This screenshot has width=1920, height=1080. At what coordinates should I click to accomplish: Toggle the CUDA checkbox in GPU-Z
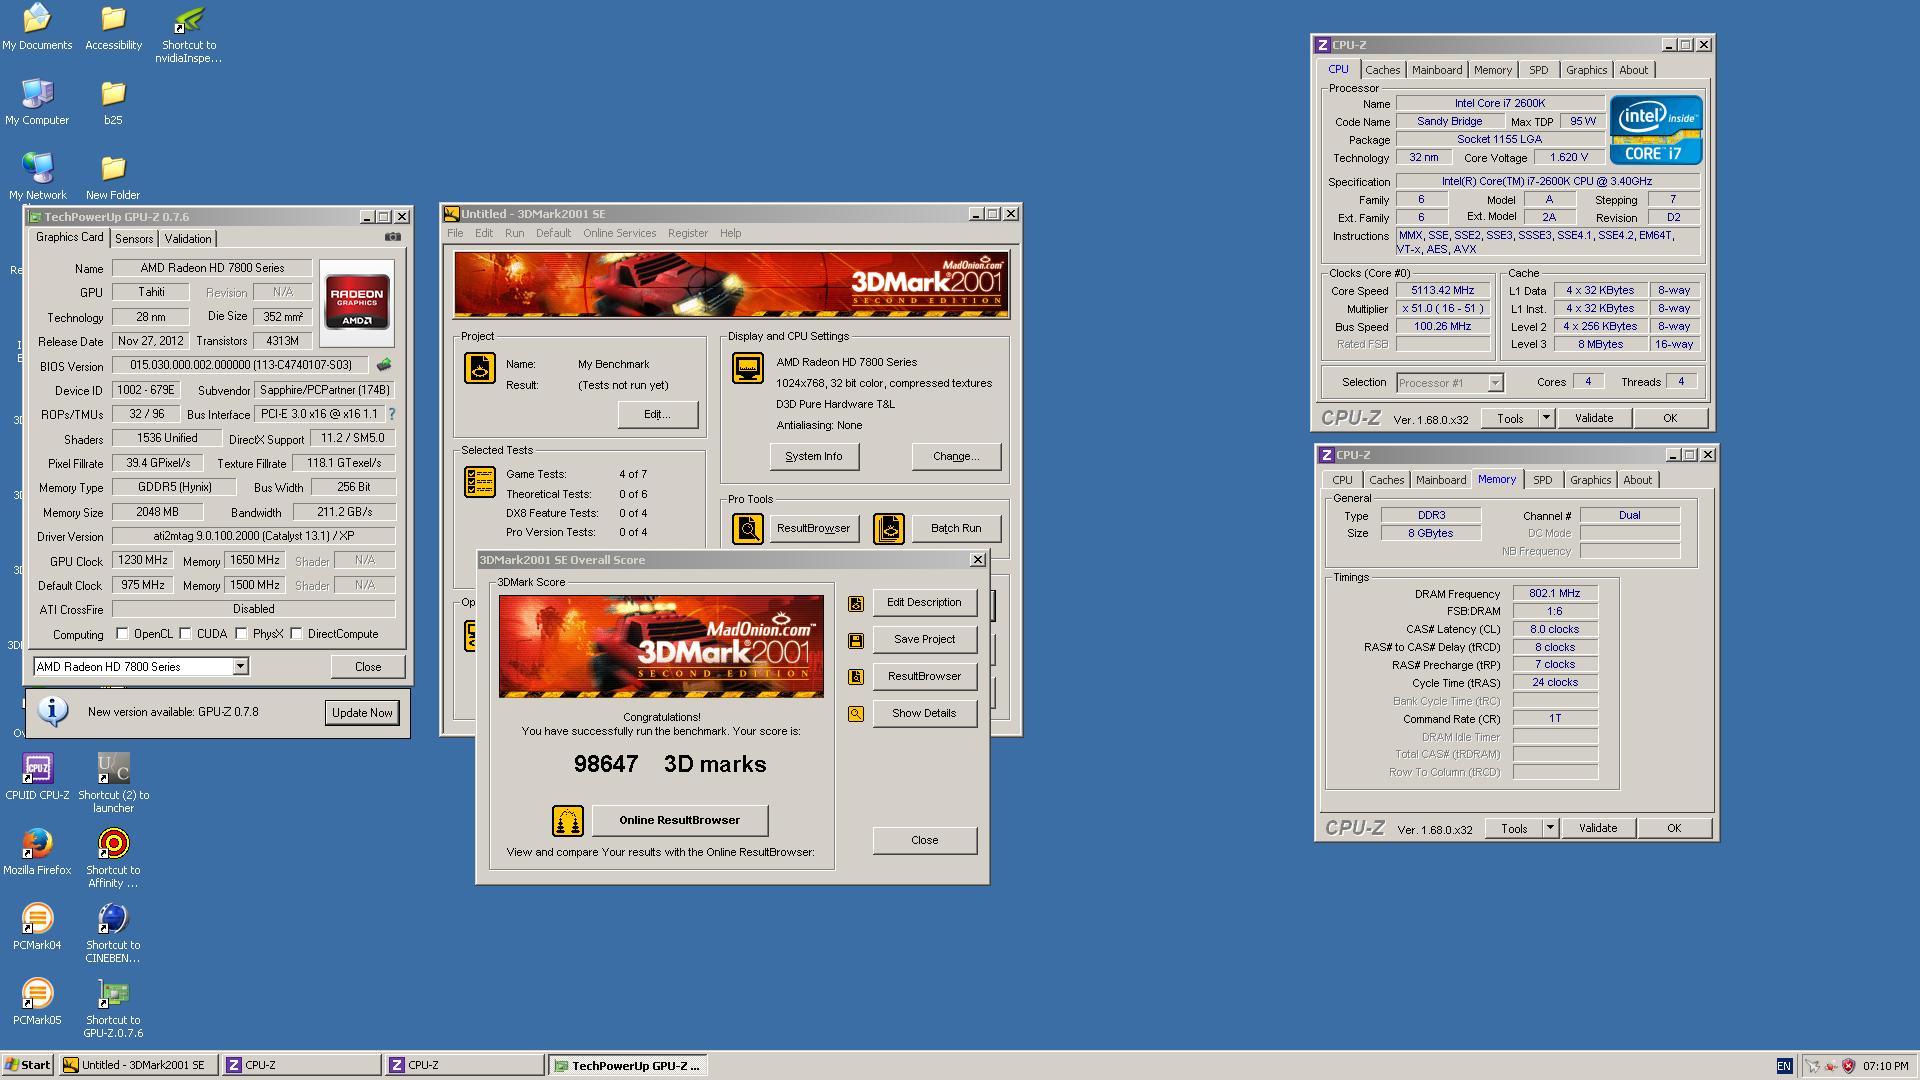click(185, 634)
